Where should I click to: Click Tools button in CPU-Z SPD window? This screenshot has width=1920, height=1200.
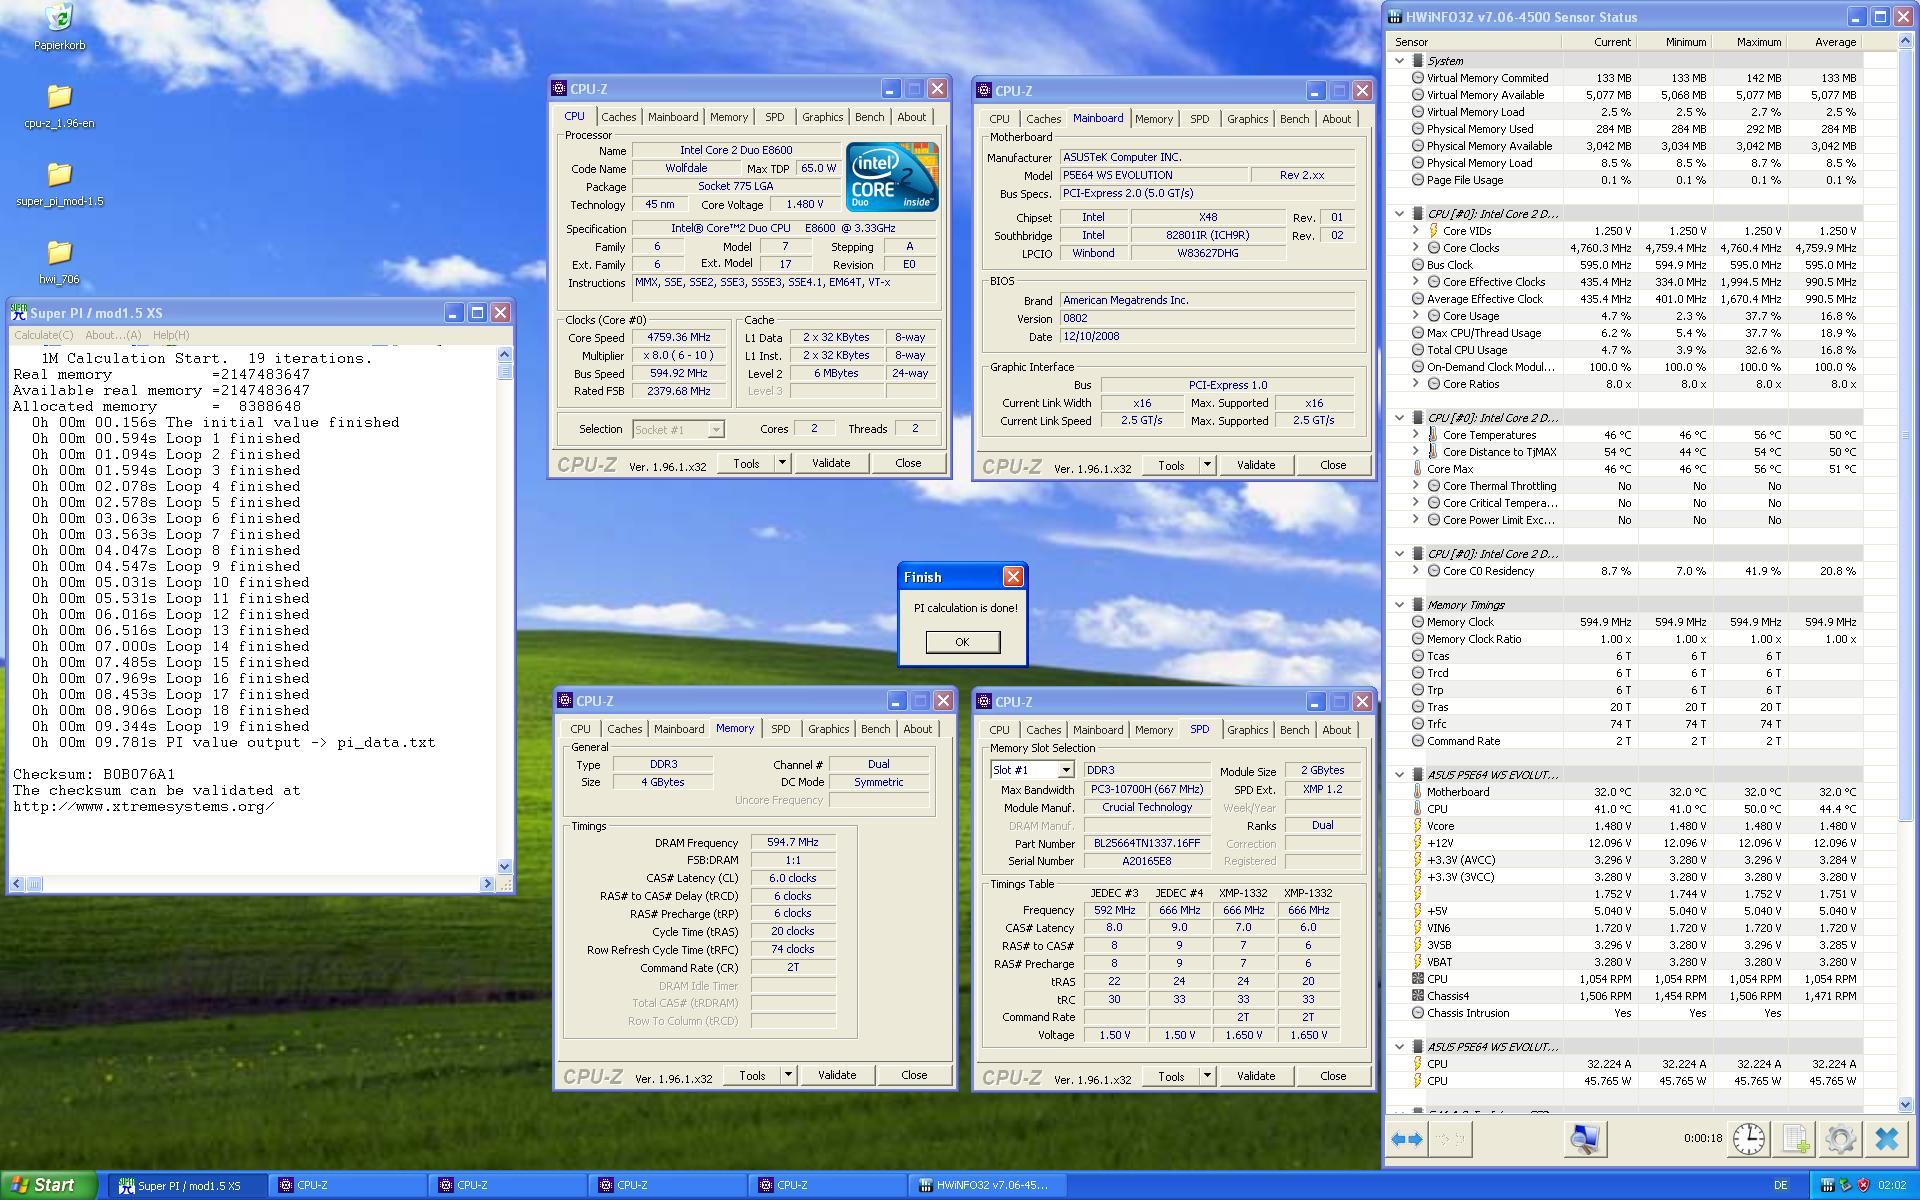tap(1171, 1077)
